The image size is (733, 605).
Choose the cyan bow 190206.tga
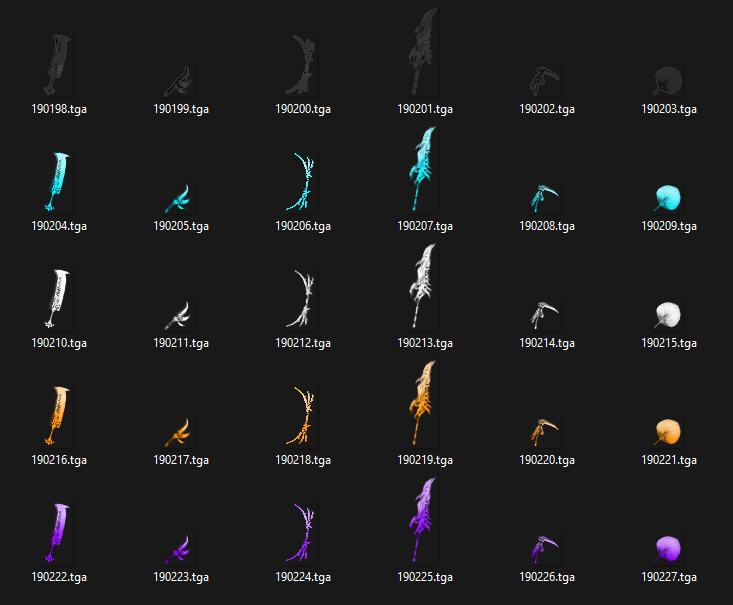tap(302, 182)
